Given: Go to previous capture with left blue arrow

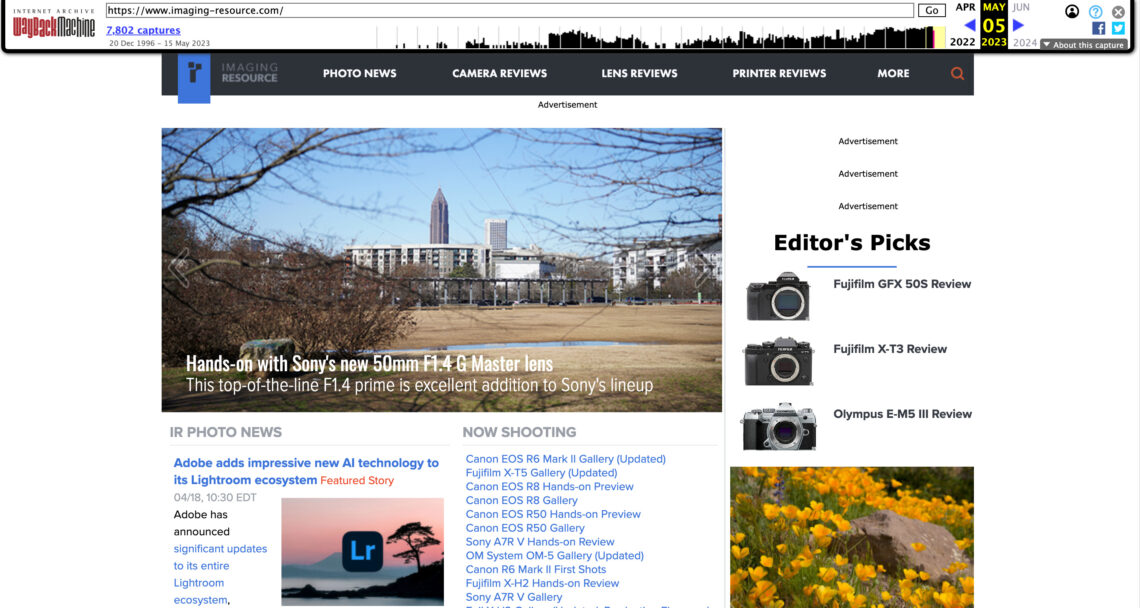Looking at the screenshot, I should 969,25.
